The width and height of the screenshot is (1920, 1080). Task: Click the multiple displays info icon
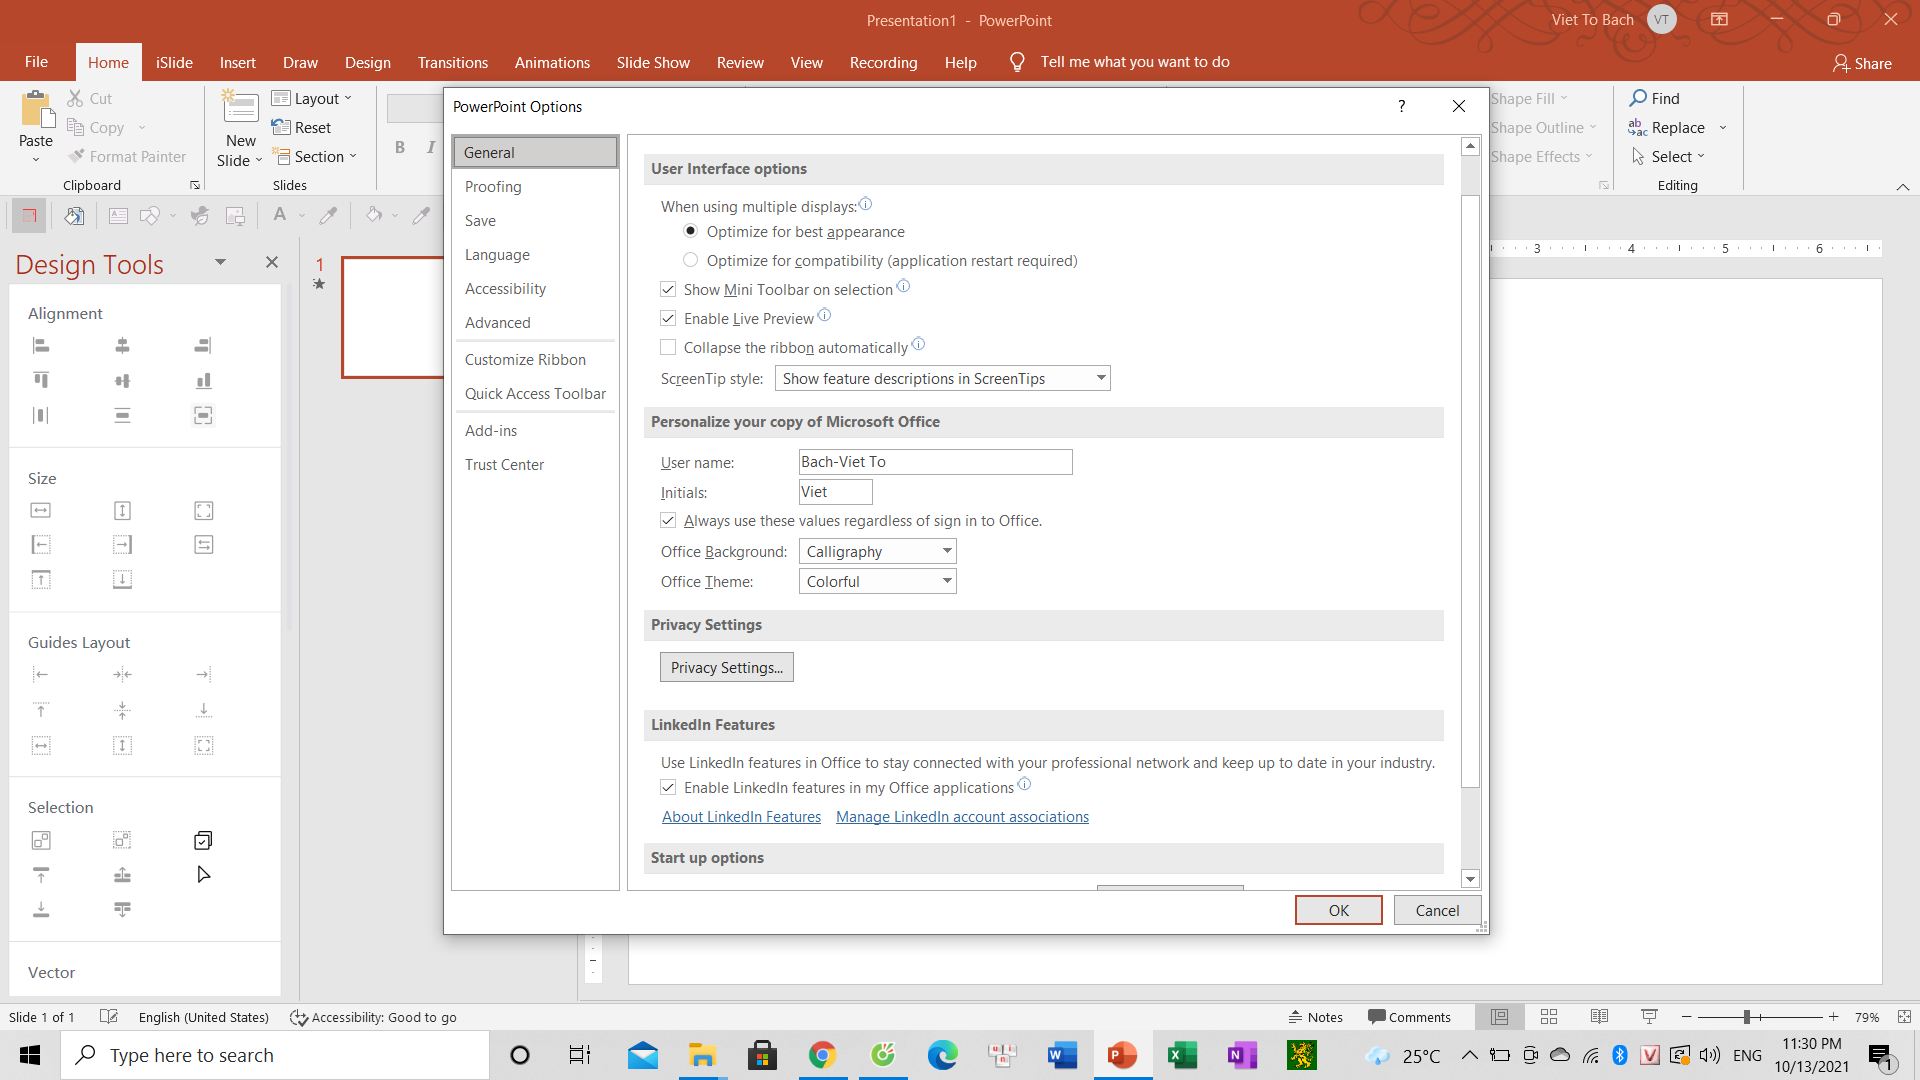pyautogui.click(x=865, y=204)
